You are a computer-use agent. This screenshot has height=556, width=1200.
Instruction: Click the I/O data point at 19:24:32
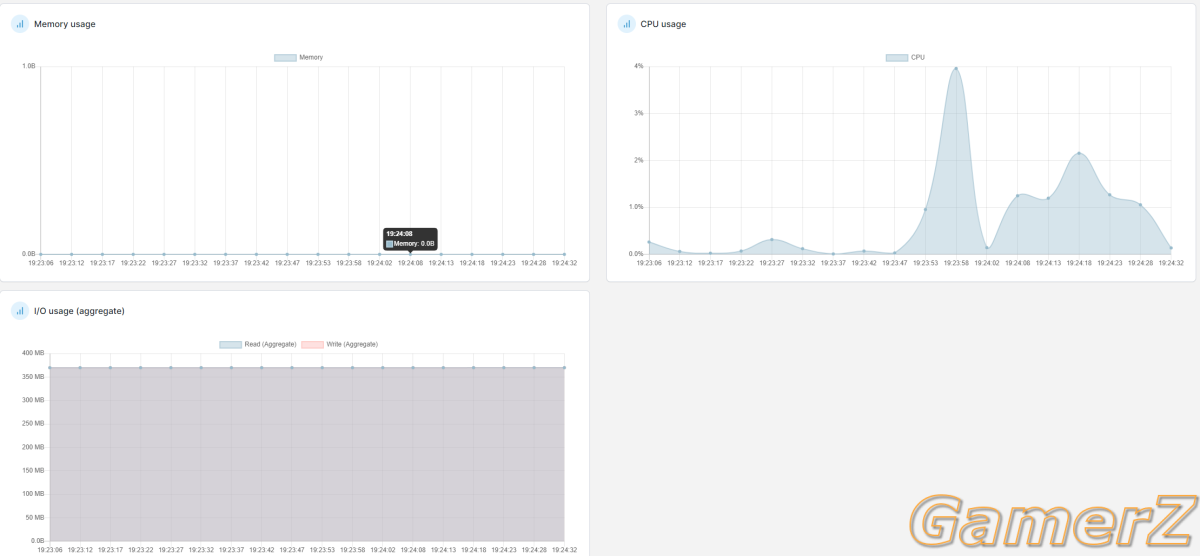tap(564, 368)
